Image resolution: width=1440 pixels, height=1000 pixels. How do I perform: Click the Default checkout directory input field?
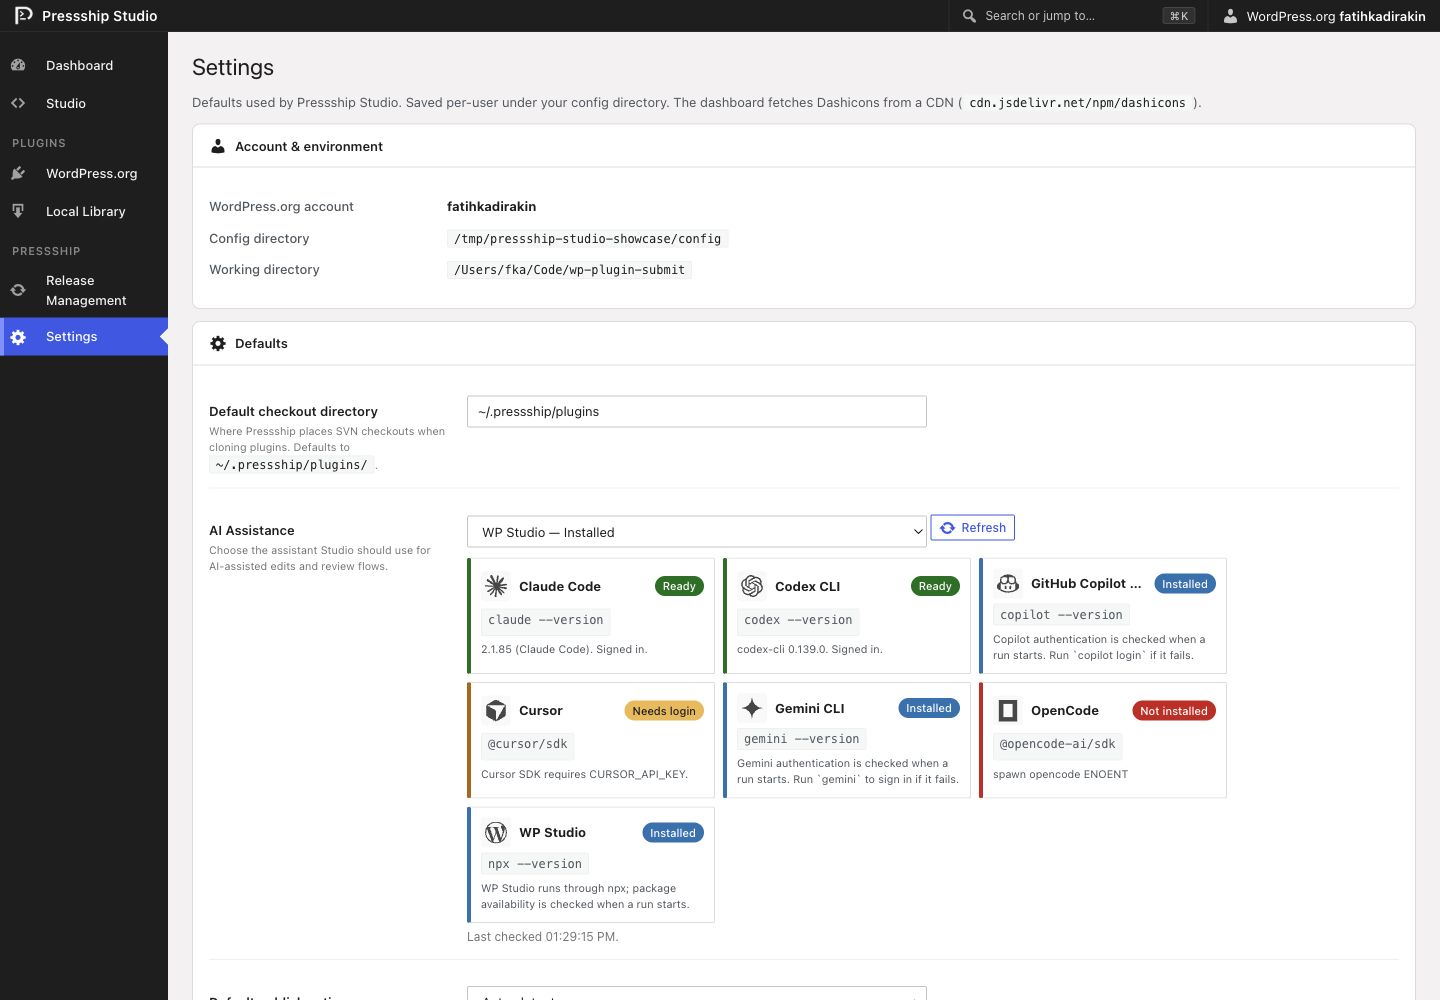tap(697, 411)
